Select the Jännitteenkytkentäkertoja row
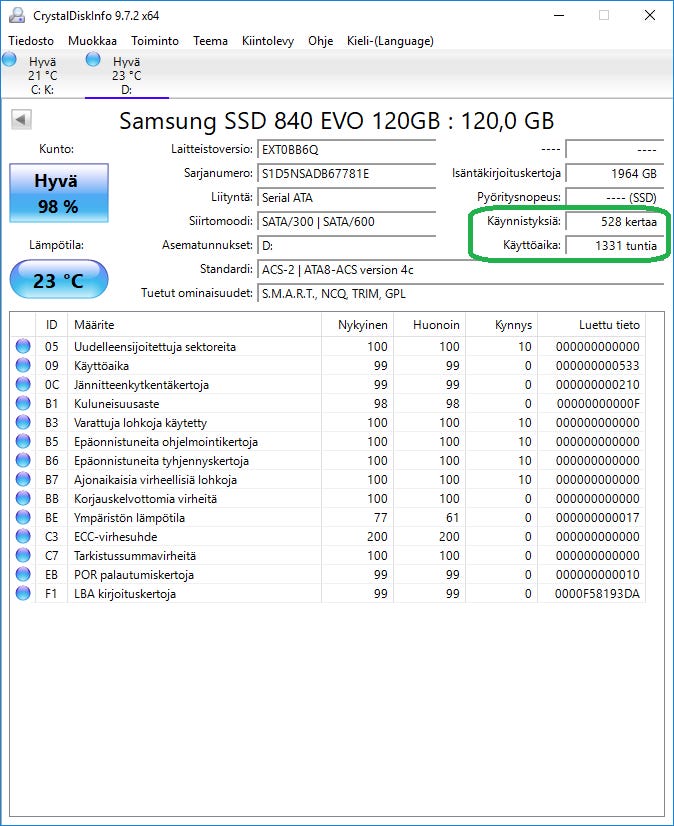Screen dimensions: 674x826 tap(328, 385)
